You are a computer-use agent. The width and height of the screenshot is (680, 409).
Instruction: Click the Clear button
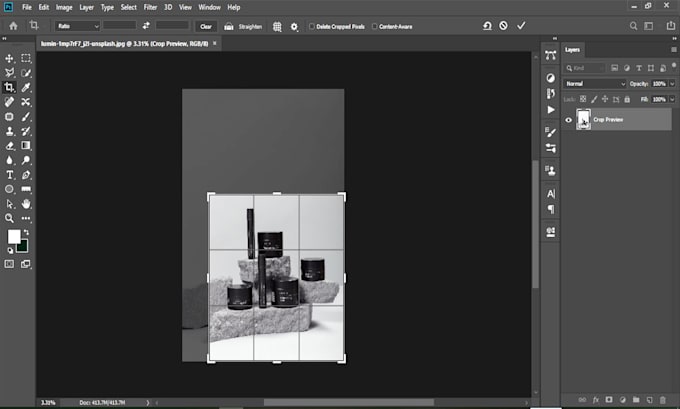(x=206, y=26)
